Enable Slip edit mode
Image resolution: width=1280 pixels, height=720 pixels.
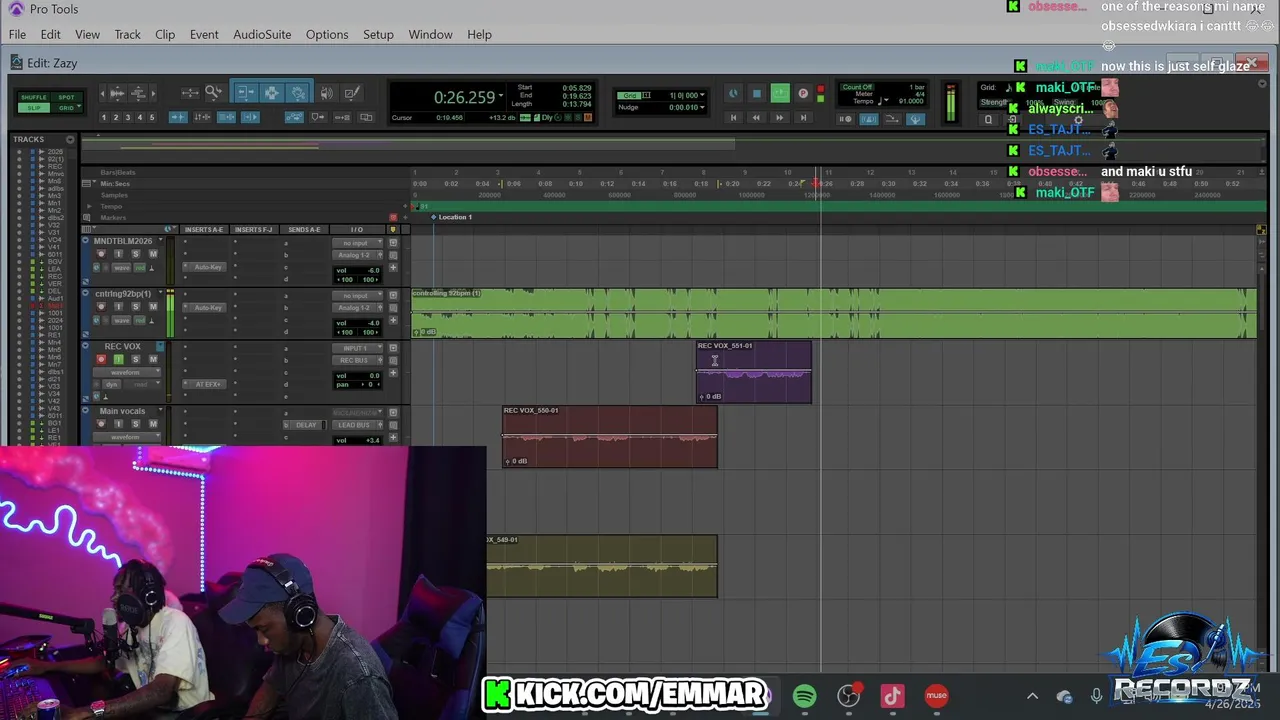[x=34, y=108]
